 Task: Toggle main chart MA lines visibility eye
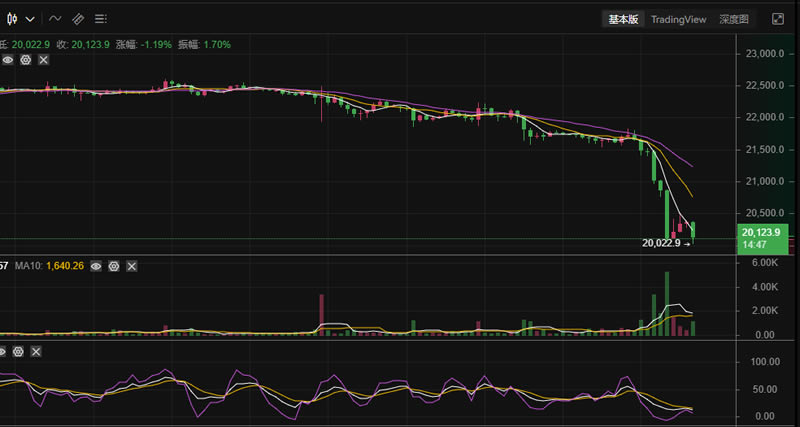[7, 61]
